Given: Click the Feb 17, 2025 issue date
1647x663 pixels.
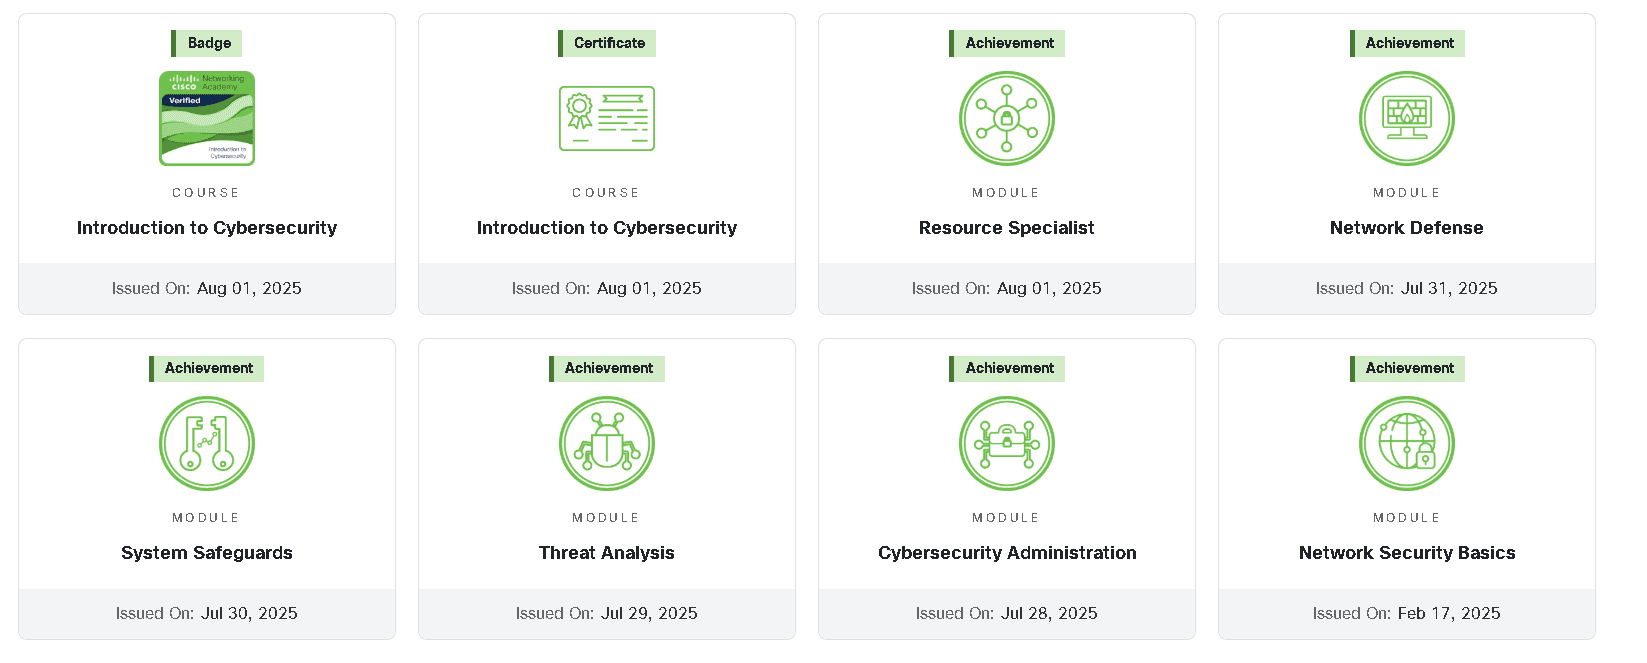Looking at the screenshot, I should tap(1448, 613).
